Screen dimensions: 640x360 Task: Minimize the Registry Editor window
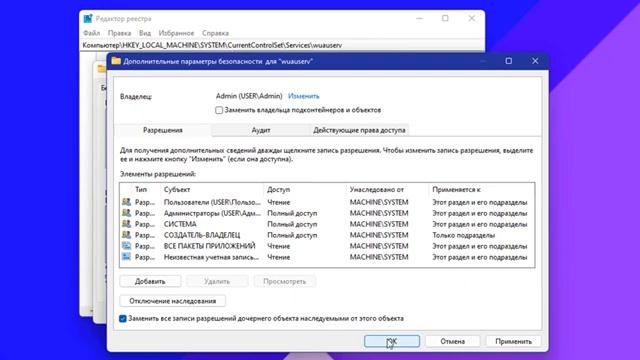(419, 18)
